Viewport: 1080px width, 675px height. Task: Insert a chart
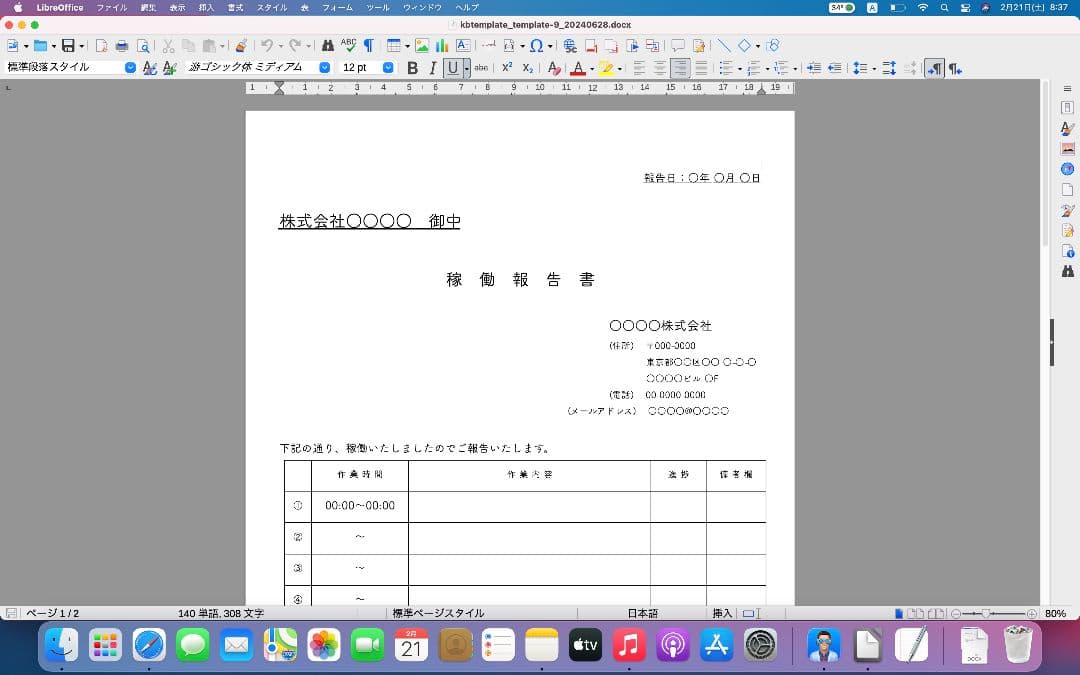pos(440,45)
